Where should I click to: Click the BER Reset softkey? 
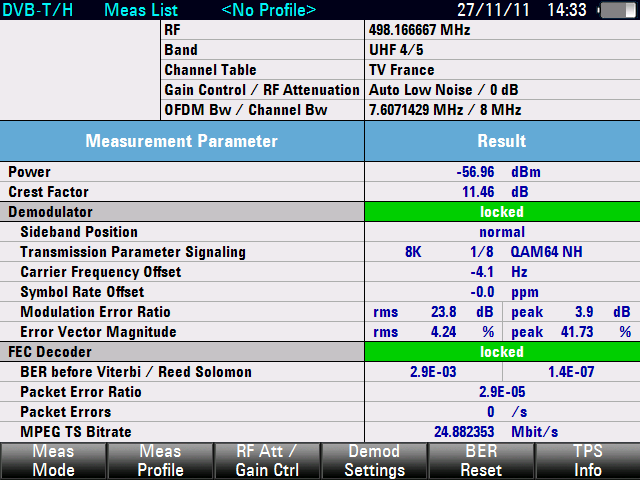[x=481, y=461]
